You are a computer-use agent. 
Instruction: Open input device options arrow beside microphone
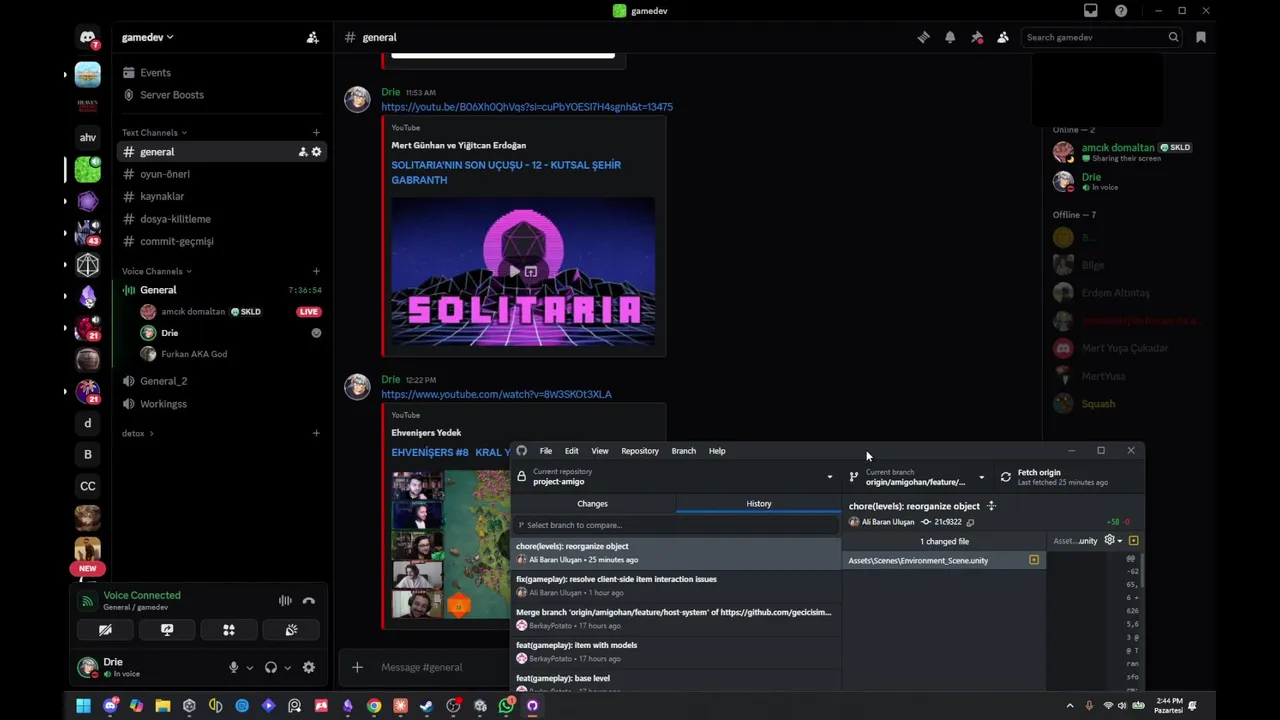point(250,668)
